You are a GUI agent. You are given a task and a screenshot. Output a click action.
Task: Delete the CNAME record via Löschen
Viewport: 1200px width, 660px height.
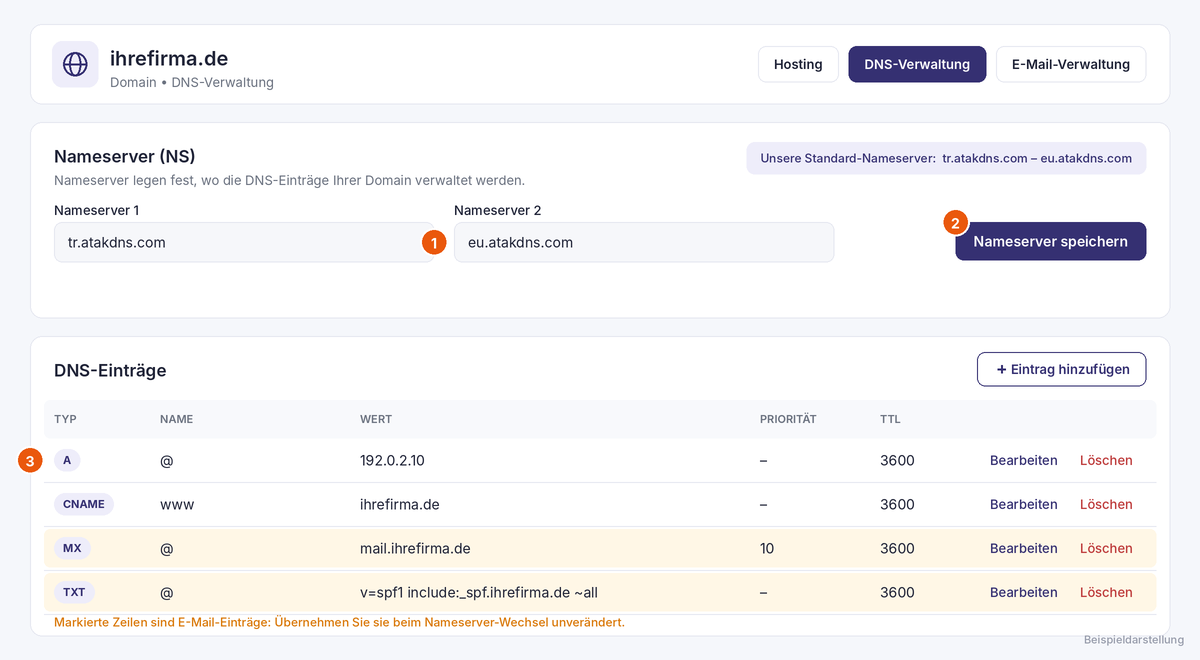(1106, 504)
